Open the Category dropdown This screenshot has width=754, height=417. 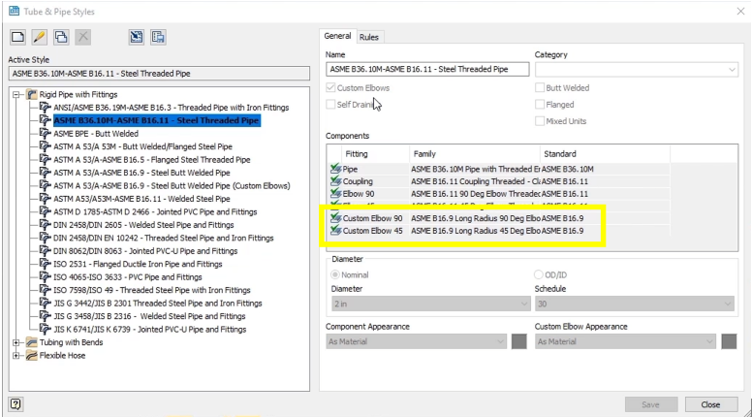tap(636, 69)
